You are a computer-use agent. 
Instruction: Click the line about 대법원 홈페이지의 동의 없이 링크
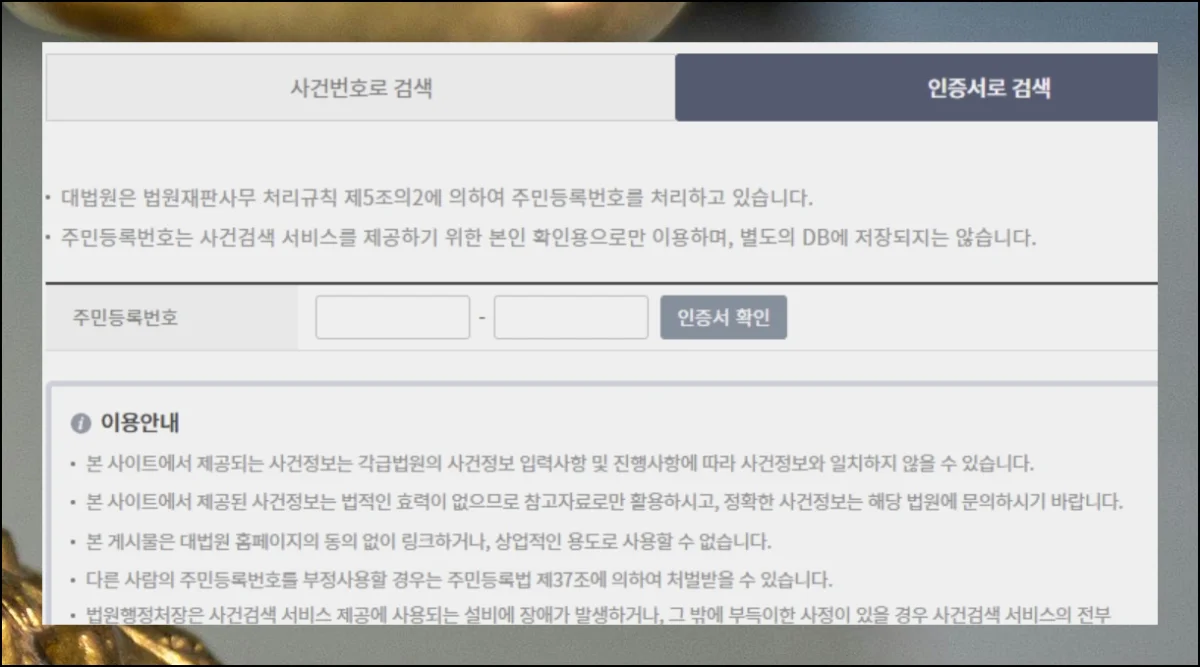[430, 542]
